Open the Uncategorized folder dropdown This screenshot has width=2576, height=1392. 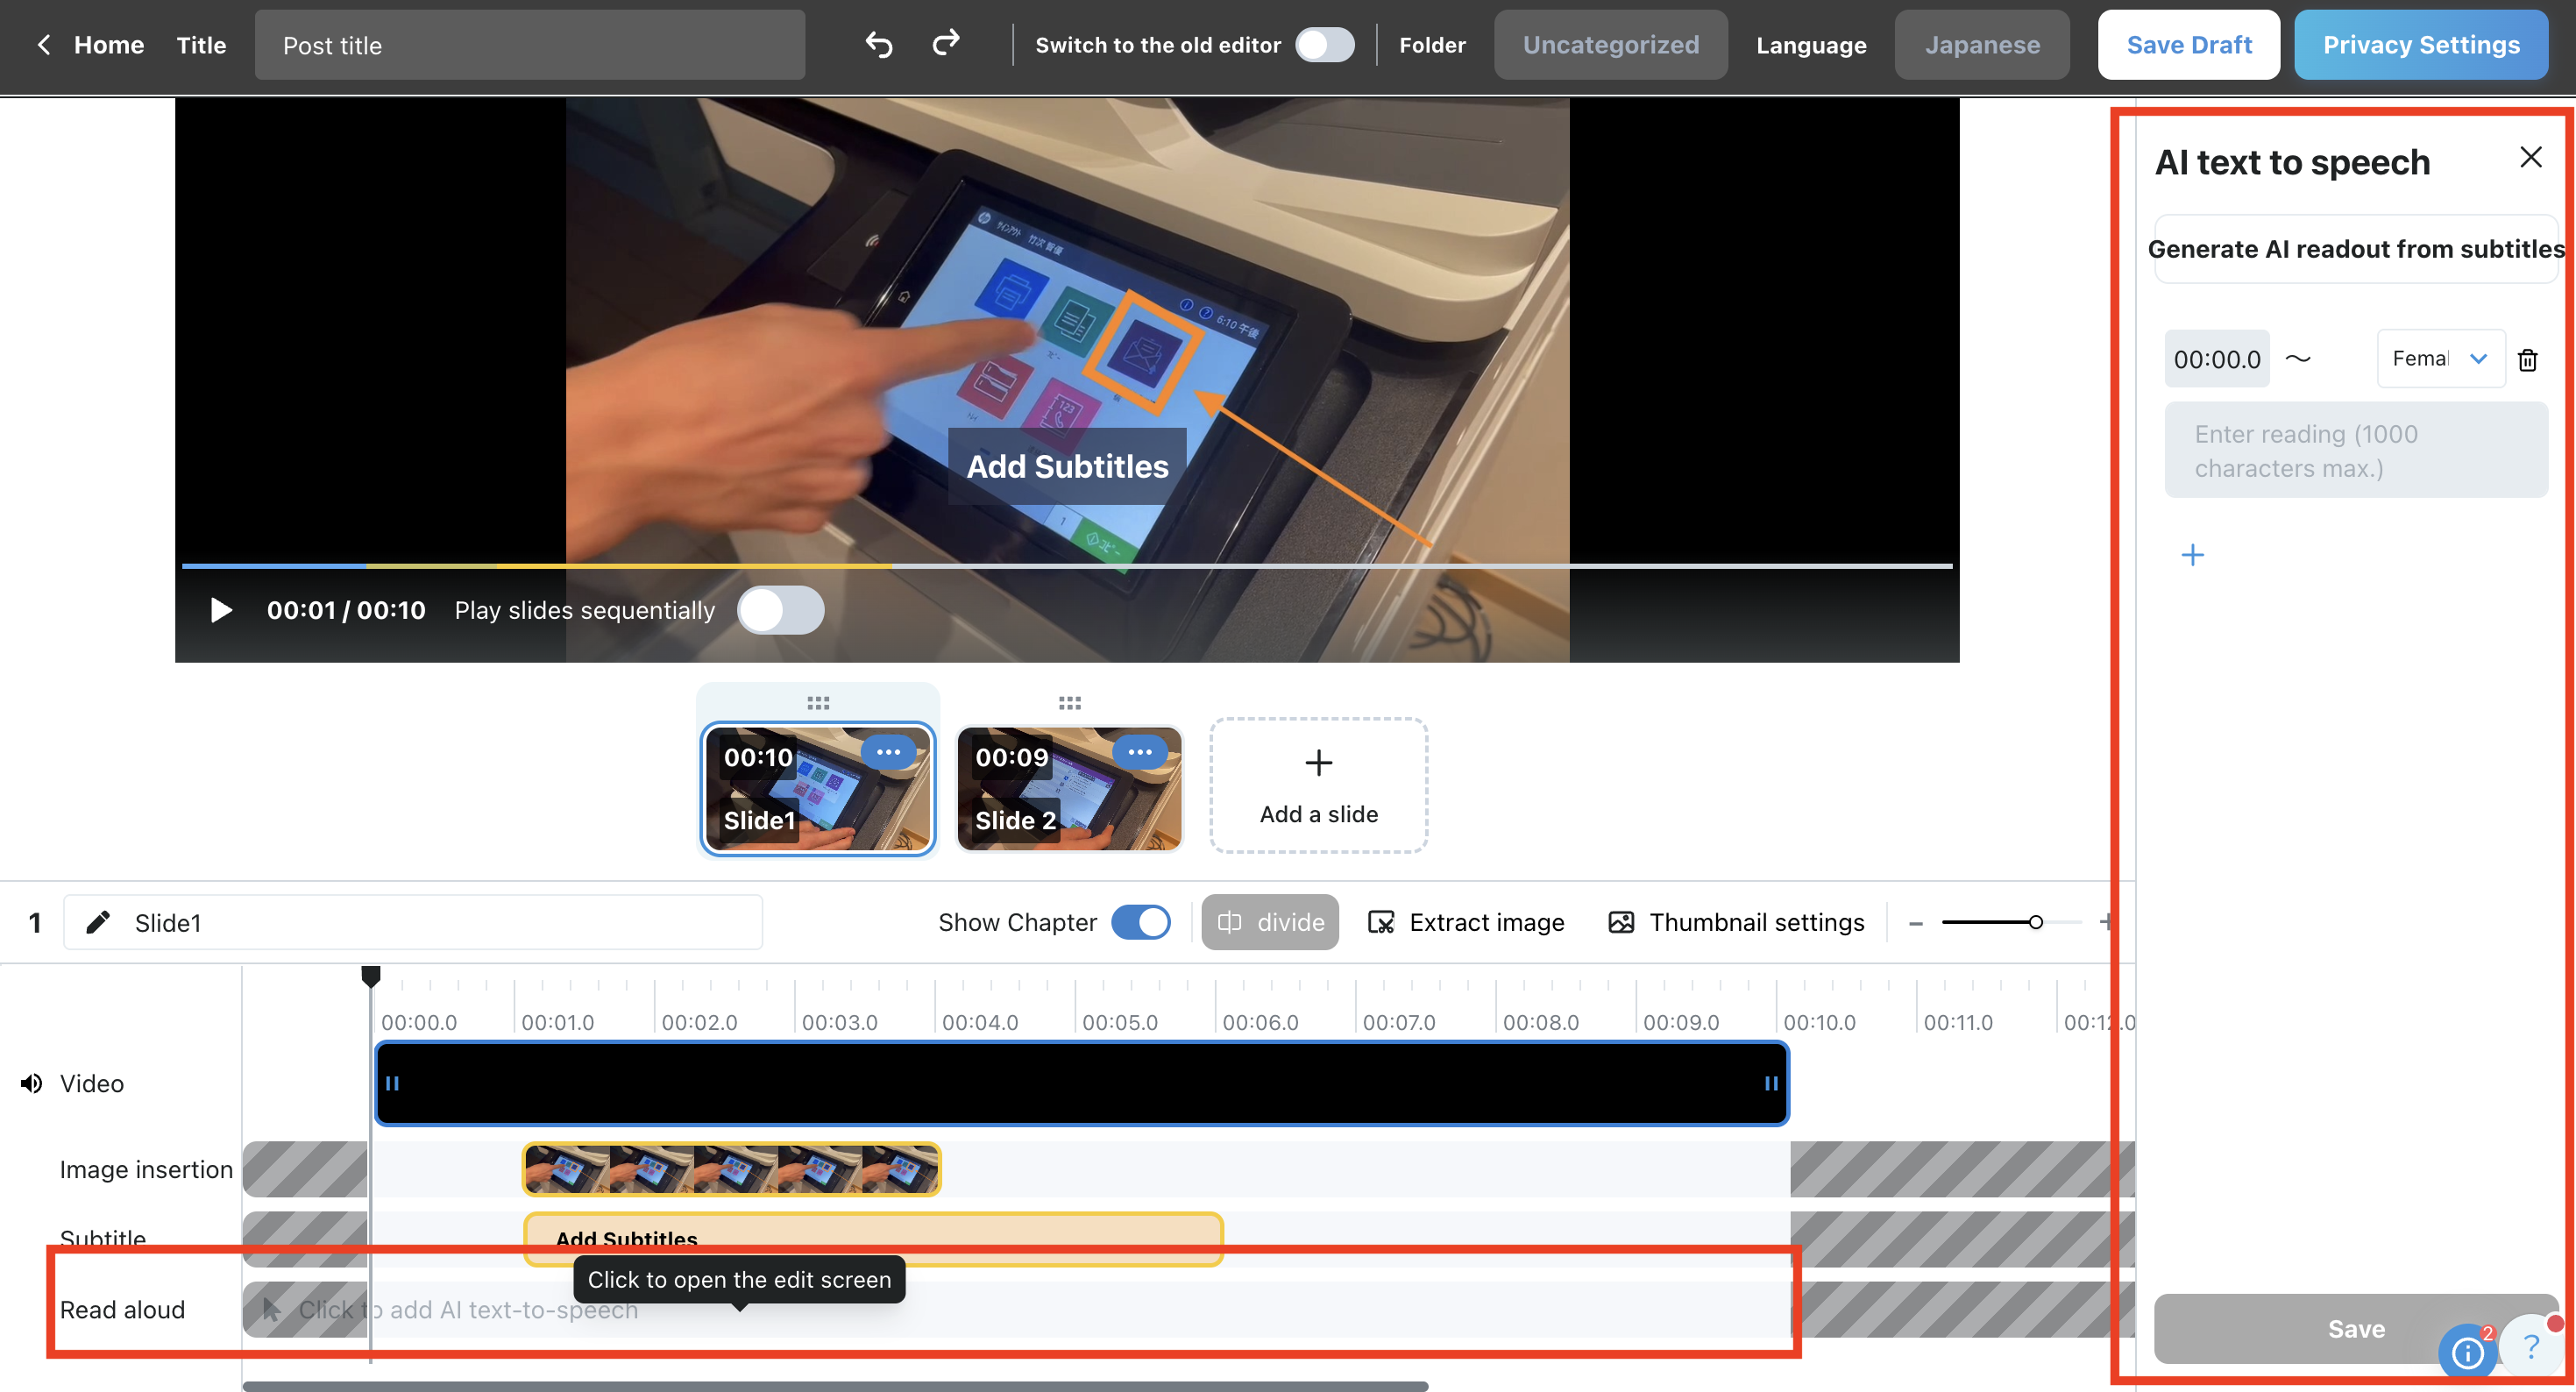click(x=1610, y=45)
